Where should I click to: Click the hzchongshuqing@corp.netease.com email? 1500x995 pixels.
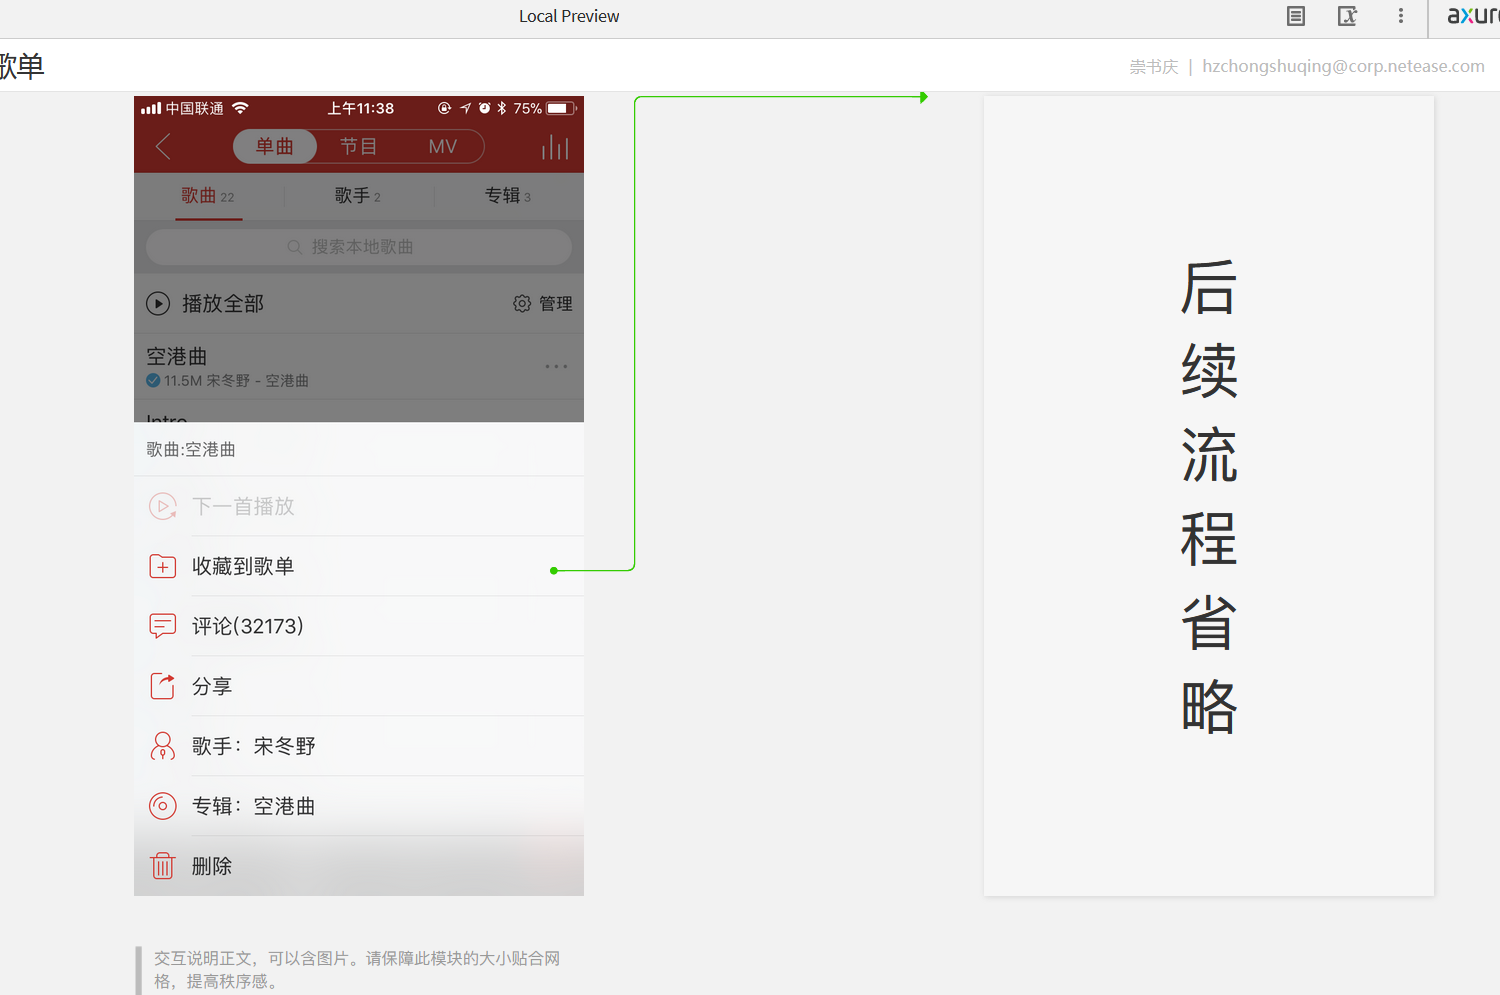[1343, 66]
